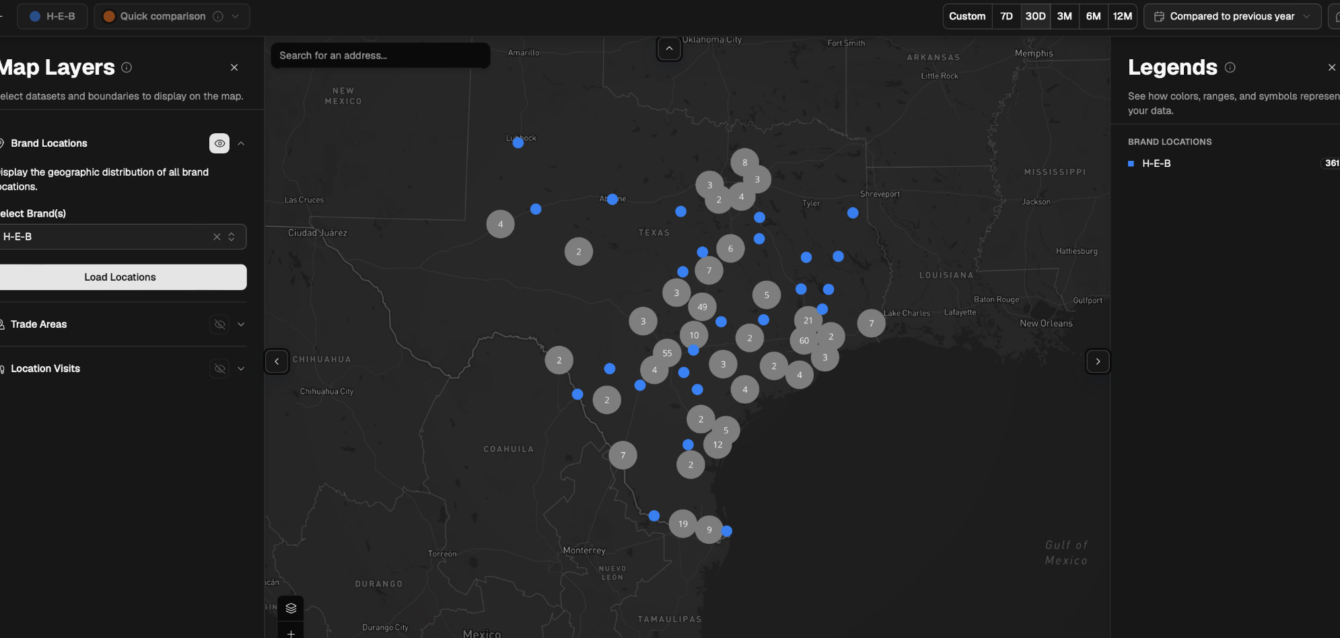Click the 7 cluster near Lake Charles

coord(871,323)
